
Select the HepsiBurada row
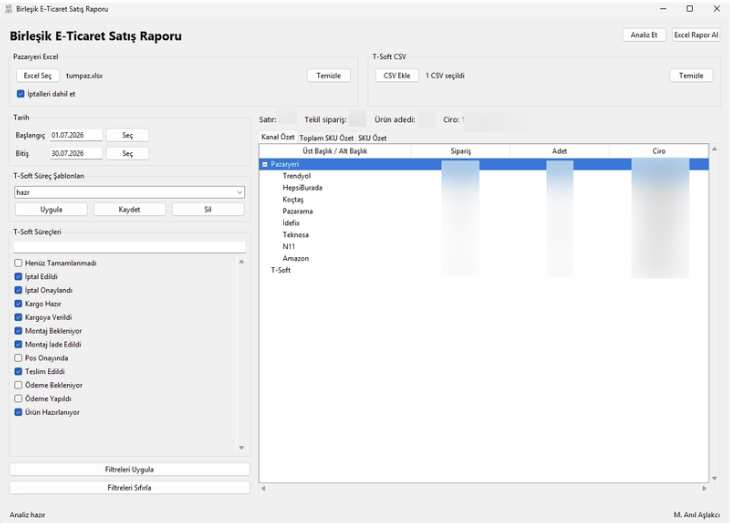(x=484, y=188)
